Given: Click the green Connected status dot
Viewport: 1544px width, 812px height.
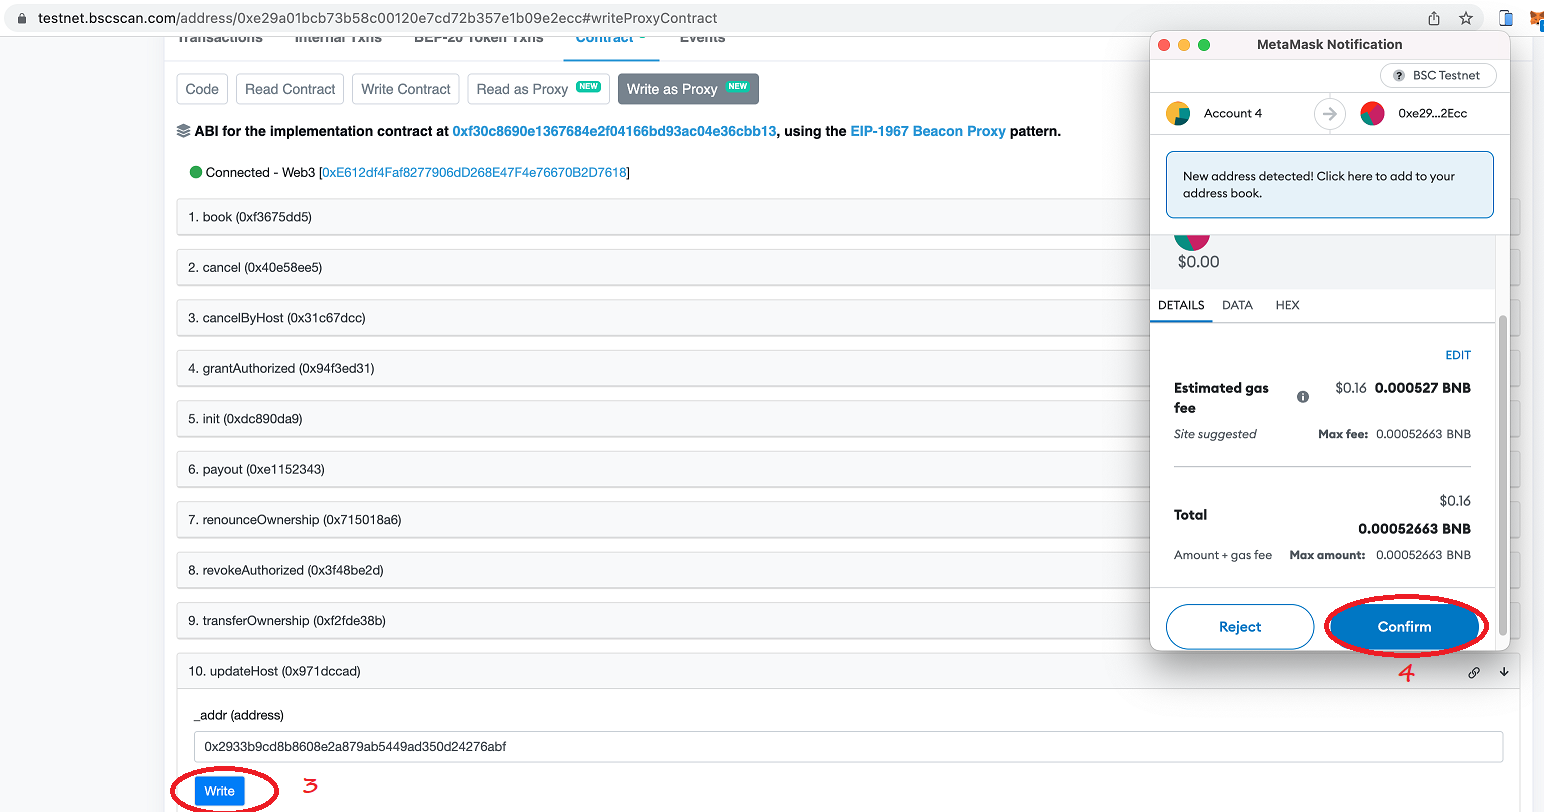Looking at the screenshot, I should coord(196,172).
